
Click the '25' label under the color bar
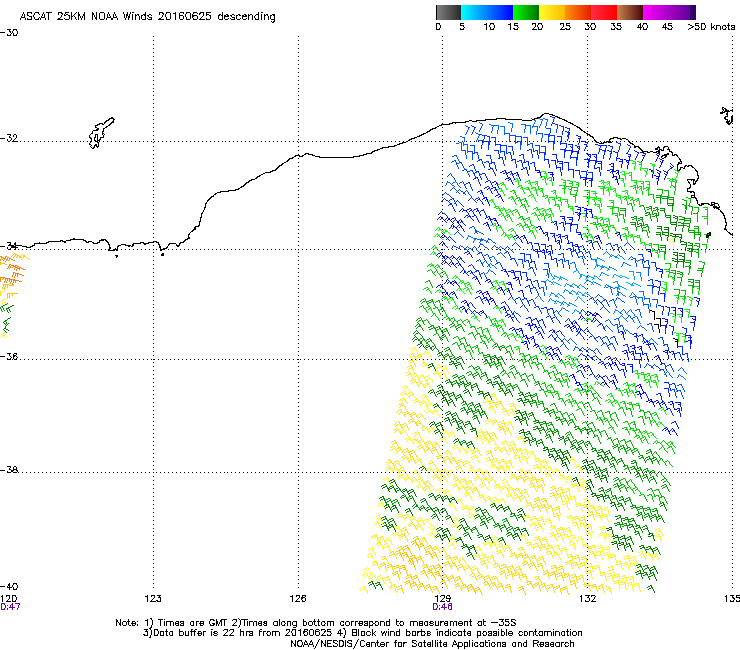[565, 27]
